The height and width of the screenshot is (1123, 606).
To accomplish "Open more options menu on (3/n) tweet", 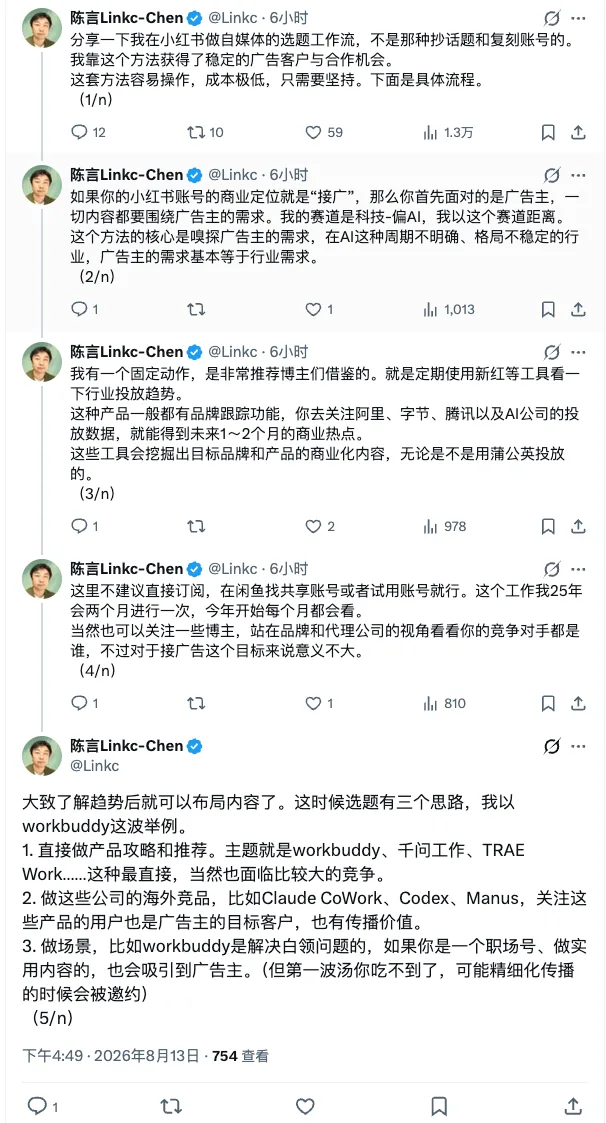I will coord(578,352).
